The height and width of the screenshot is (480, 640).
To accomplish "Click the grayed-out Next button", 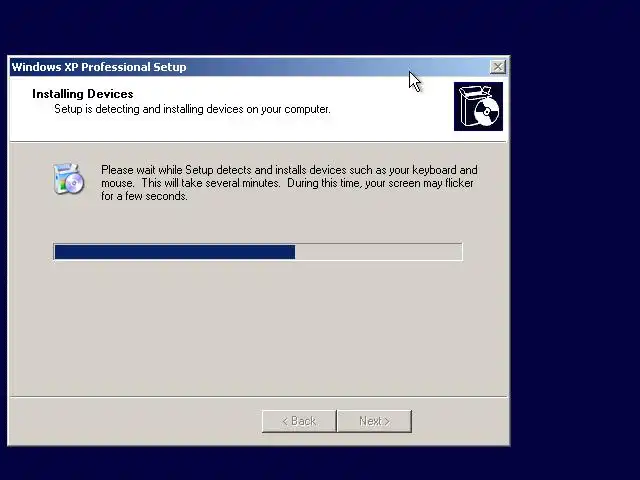I will pyautogui.click(x=374, y=421).
